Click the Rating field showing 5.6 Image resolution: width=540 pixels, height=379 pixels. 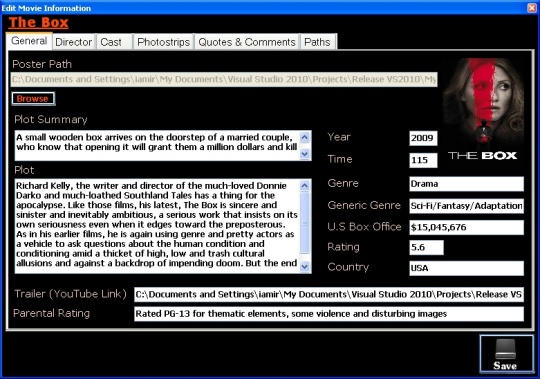click(x=426, y=248)
